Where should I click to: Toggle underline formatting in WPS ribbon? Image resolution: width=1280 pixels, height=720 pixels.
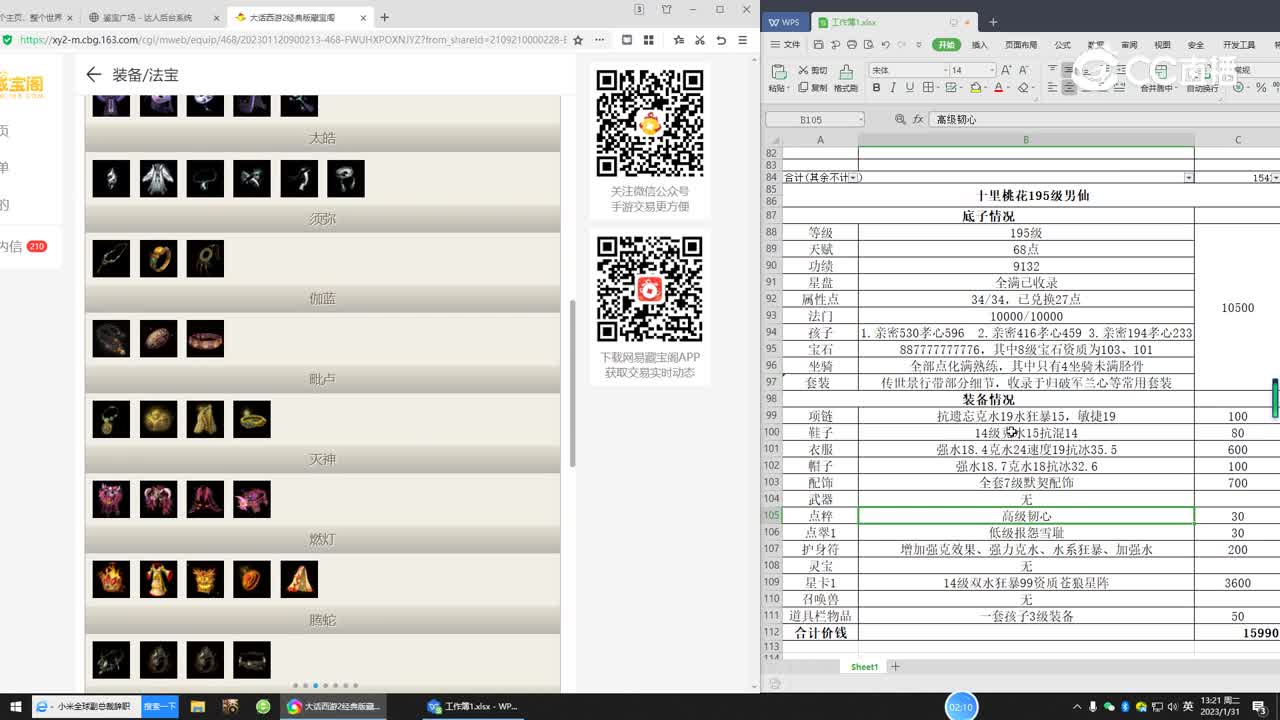click(x=910, y=88)
